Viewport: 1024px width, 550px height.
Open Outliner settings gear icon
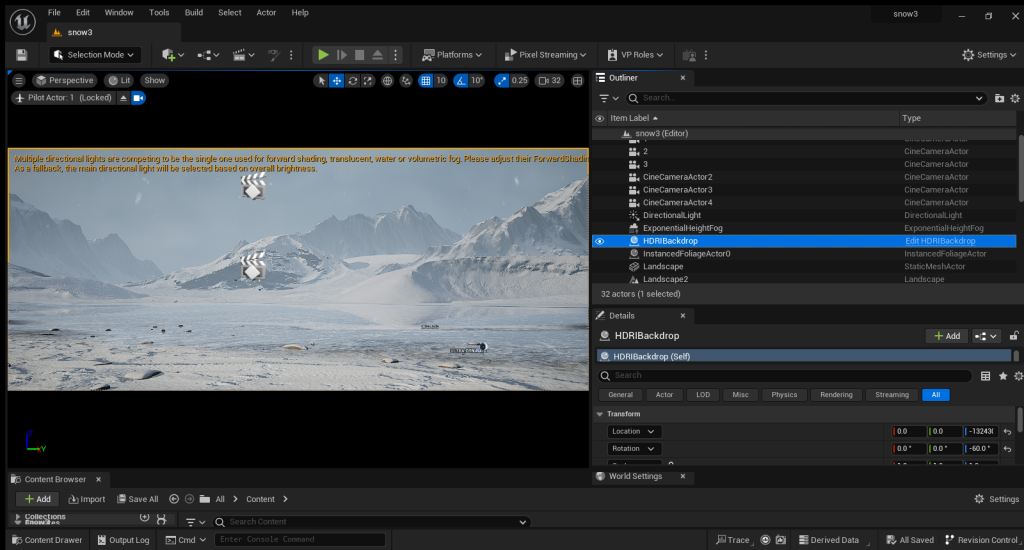[1015, 98]
